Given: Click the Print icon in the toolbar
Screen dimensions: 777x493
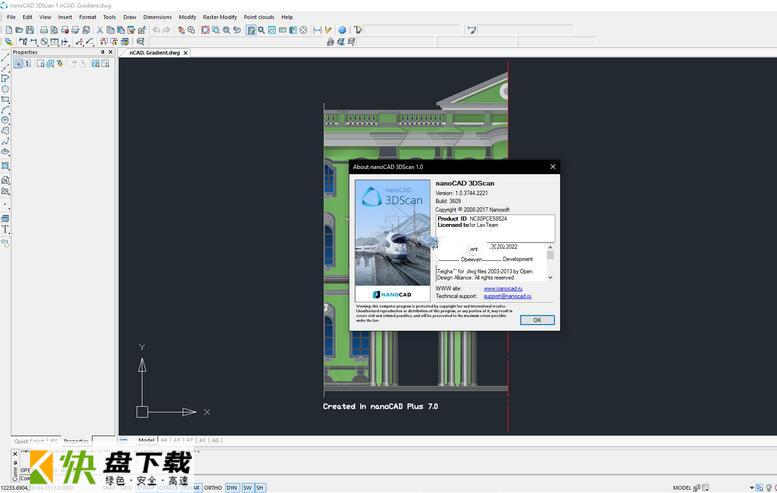Looking at the screenshot, I should 44,30.
